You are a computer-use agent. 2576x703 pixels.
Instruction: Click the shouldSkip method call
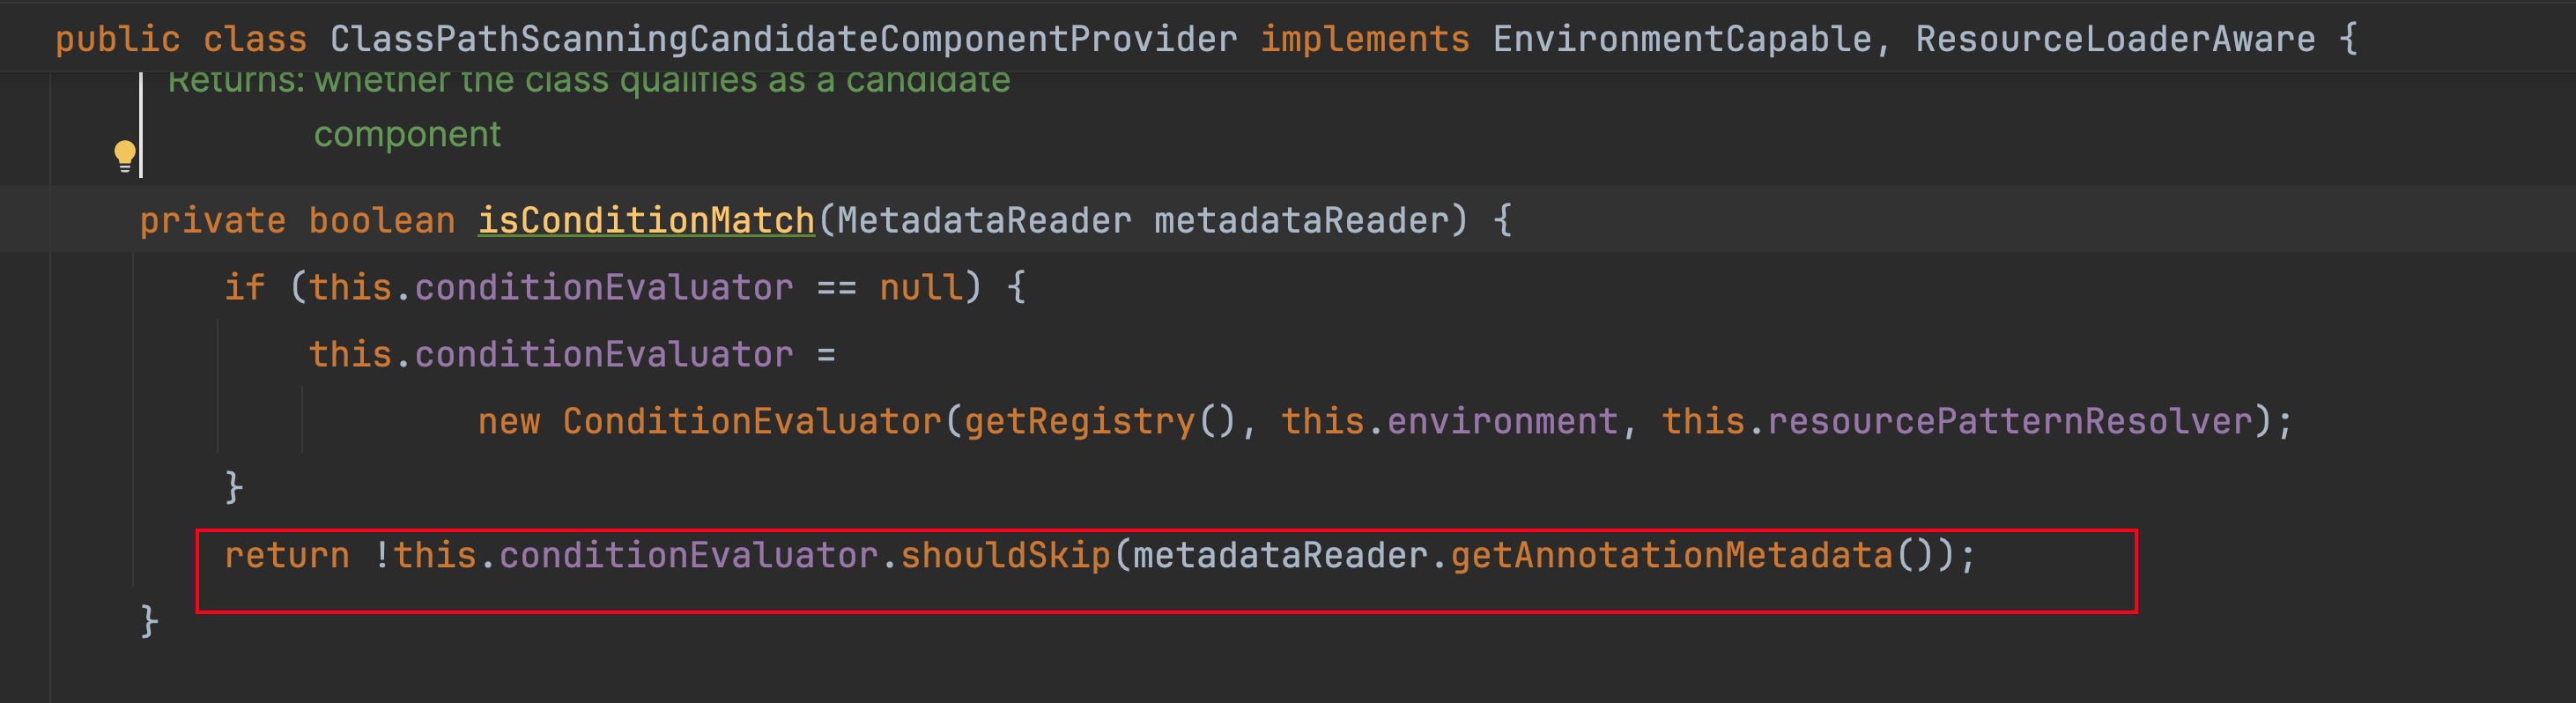1005,555
